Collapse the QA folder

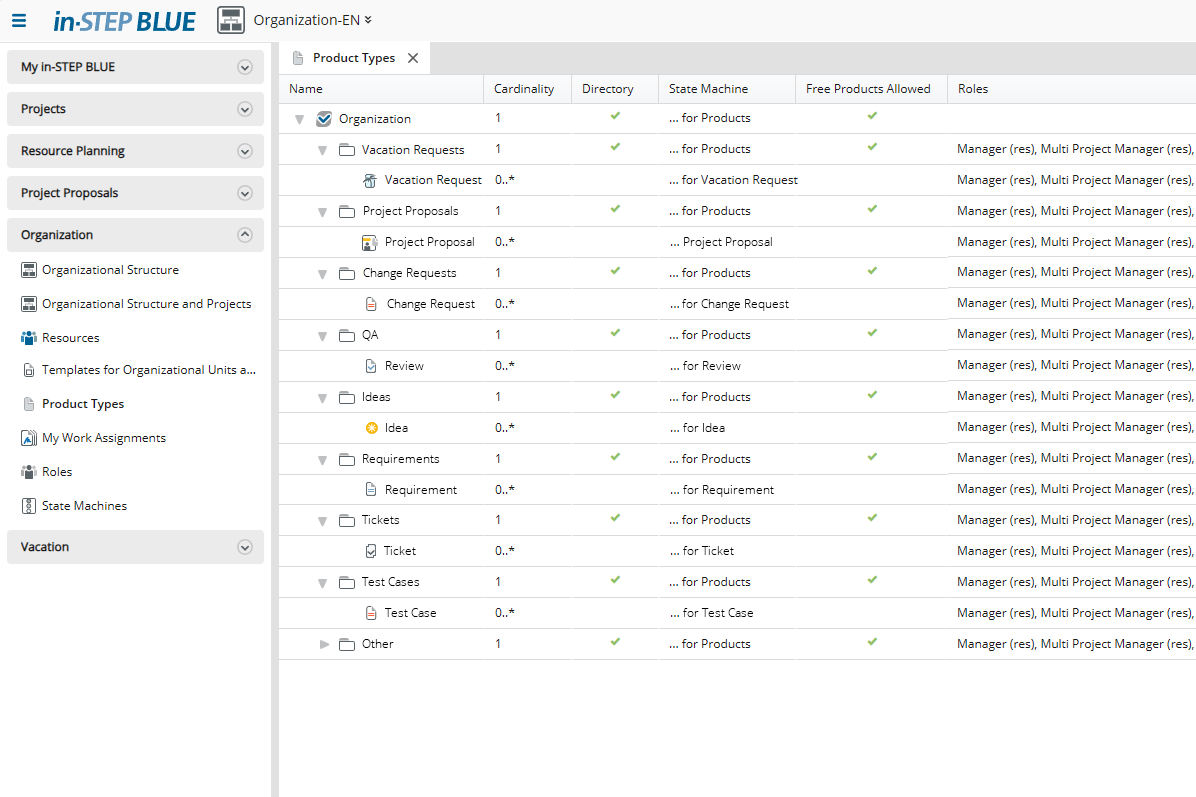pyautogui.click(x=322, y=334)
